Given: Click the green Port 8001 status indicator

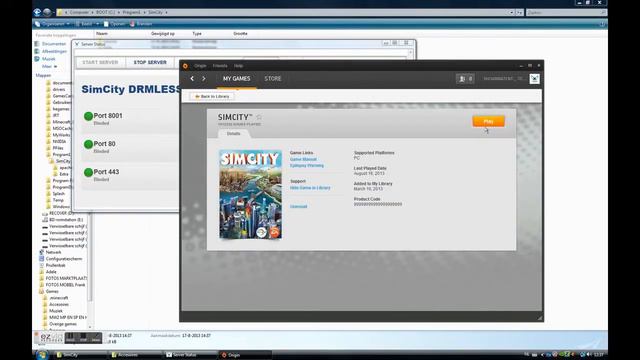Looking at the screenshot, I should click(88, 116).
